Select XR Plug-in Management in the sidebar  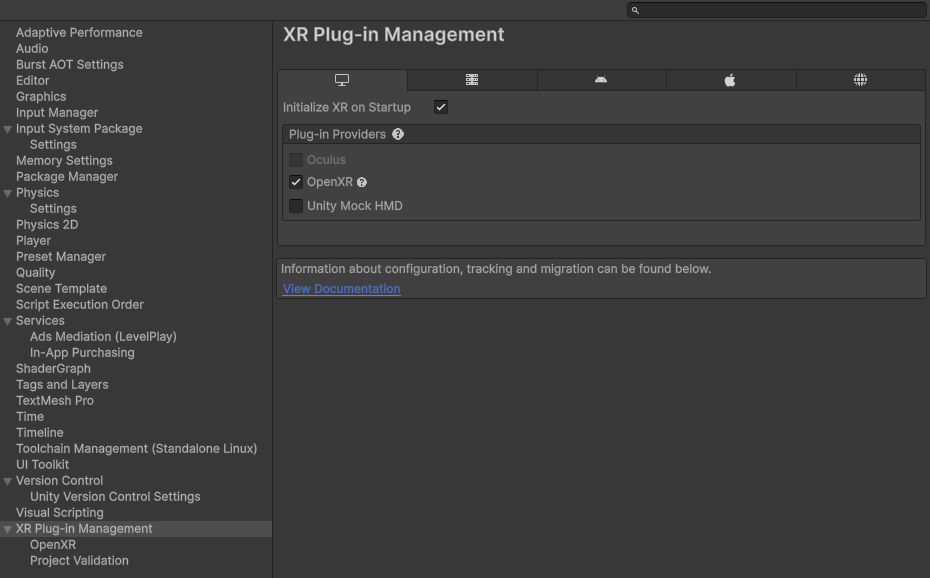pyautogui.click(x=84, y=529)
